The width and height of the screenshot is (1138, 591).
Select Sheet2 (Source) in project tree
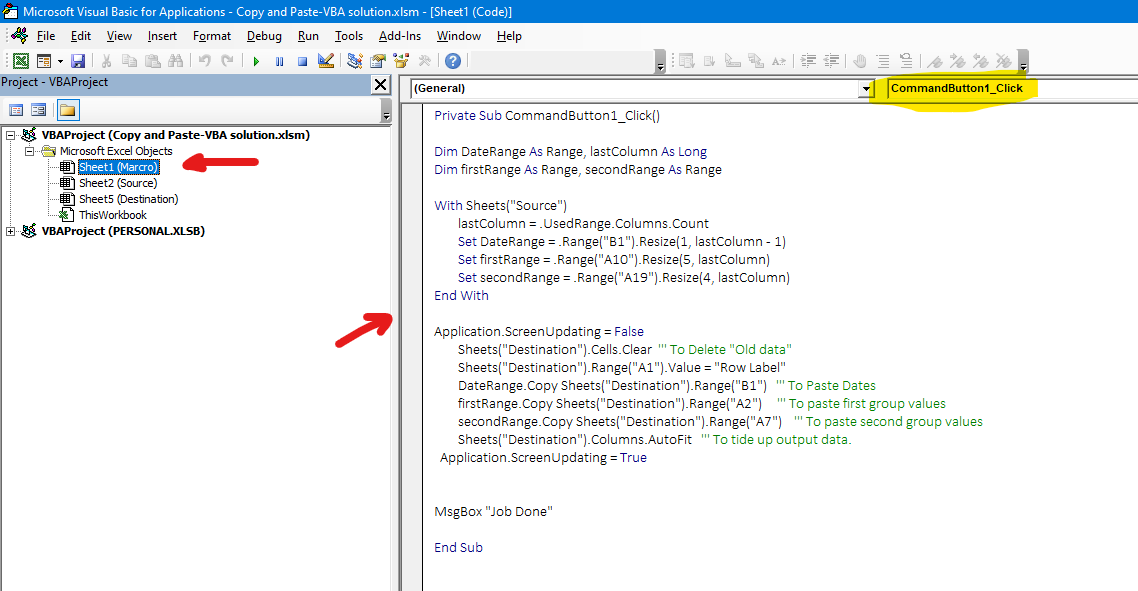click(x=118, y=183)
